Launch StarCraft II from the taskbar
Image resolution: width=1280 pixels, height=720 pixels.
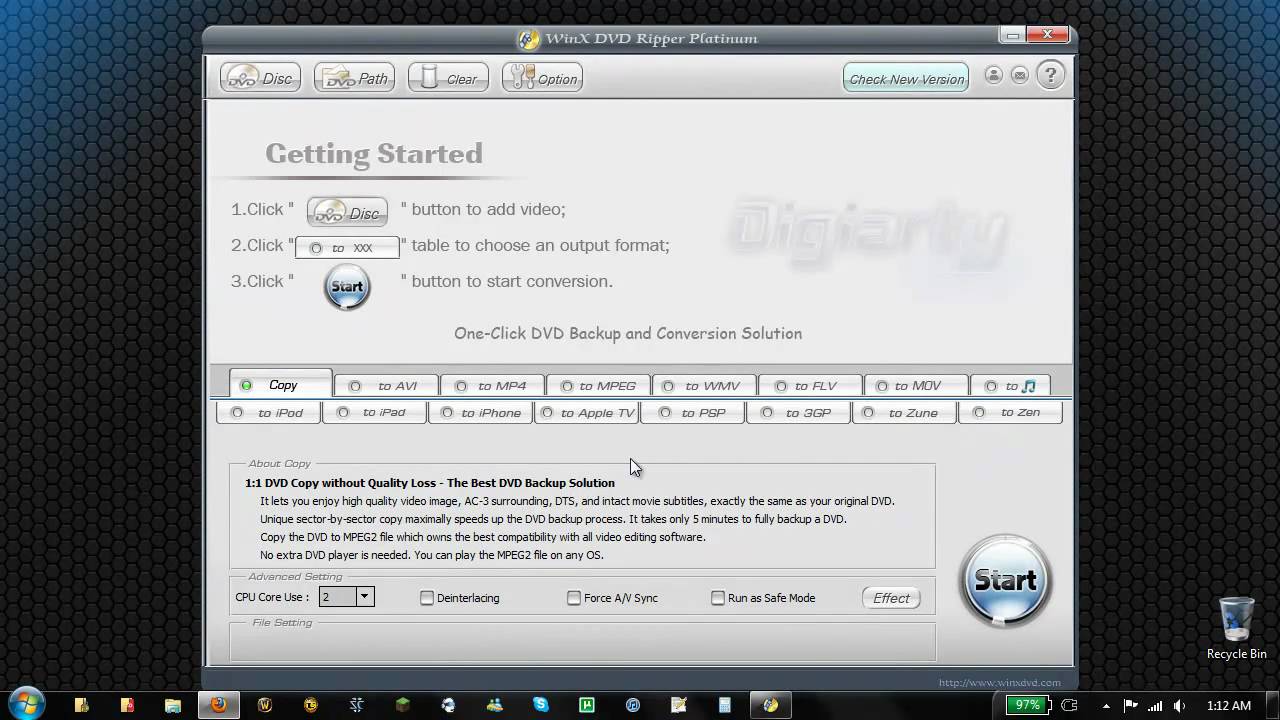point(357,705)
